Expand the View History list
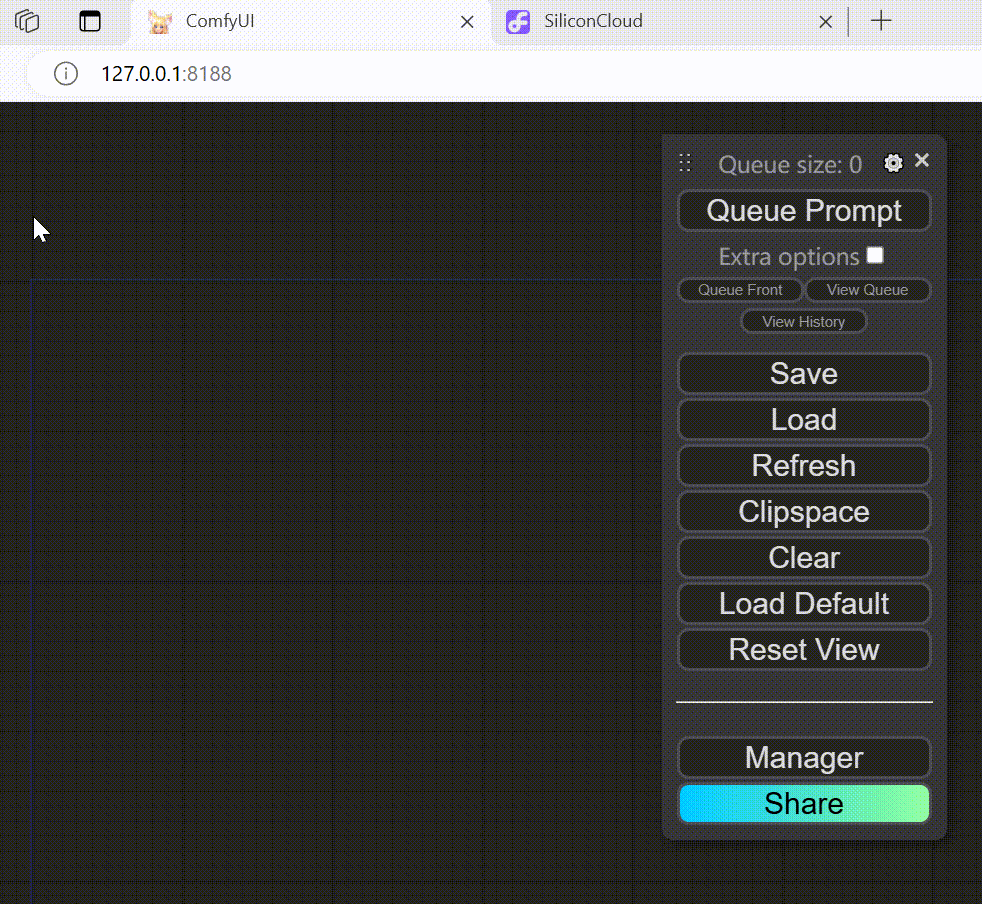 point(803,322)
